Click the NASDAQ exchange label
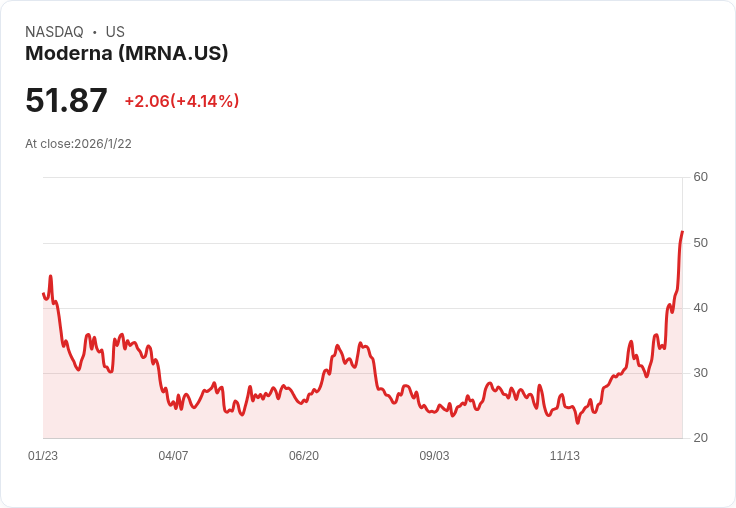 (54, 32)
